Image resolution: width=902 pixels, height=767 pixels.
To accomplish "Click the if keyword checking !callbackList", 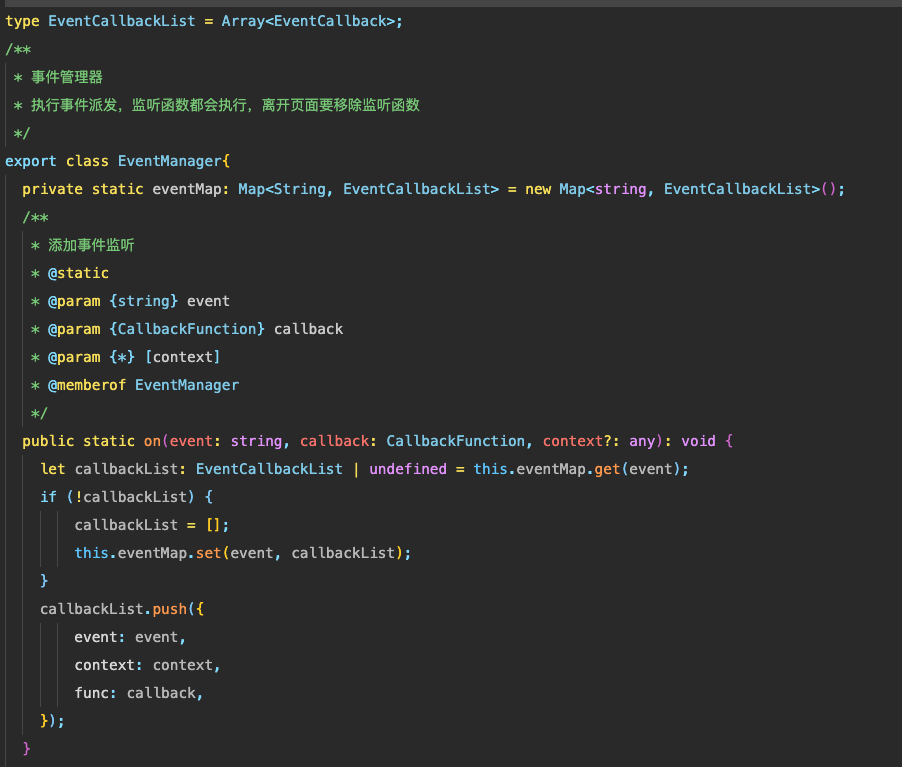I will click(x=48, y=497).
